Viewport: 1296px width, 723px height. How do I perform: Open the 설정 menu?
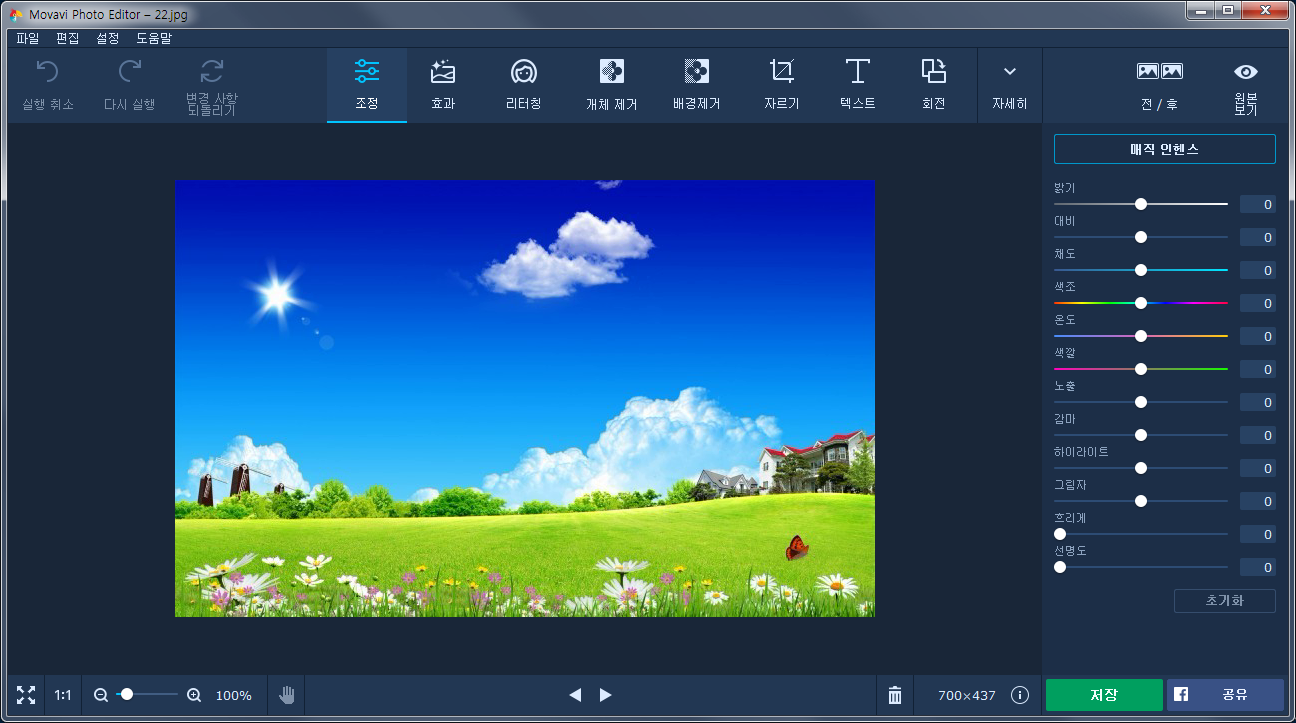tap(108, 38)
